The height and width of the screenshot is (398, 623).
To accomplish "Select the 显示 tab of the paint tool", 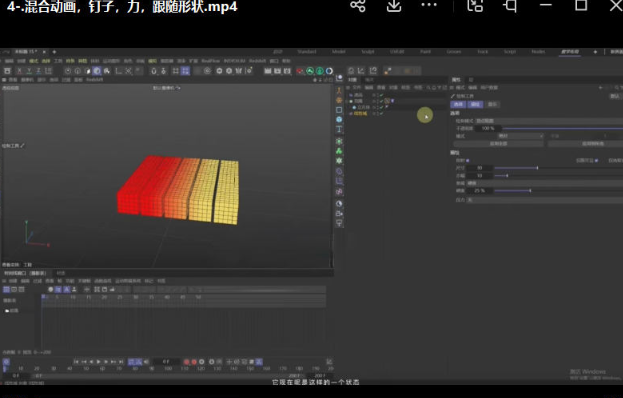I will (x=492, y=104).
